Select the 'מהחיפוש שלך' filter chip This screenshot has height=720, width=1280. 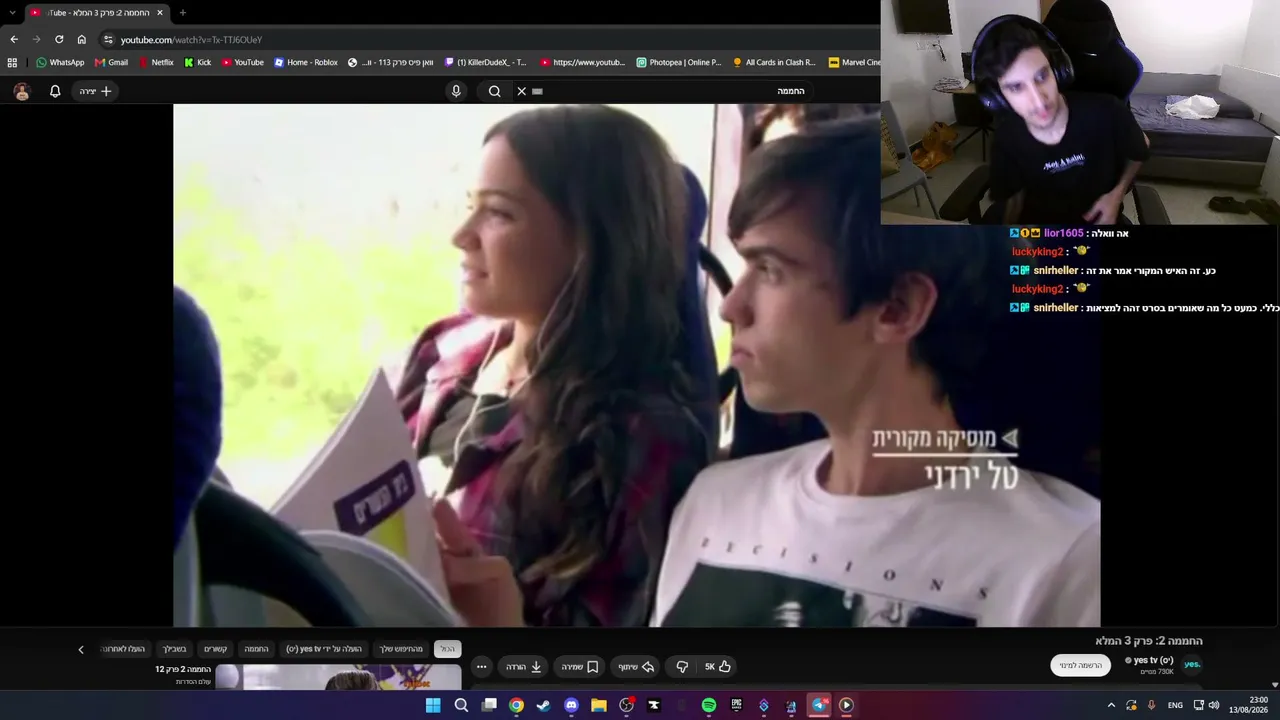tap(401, 649)
